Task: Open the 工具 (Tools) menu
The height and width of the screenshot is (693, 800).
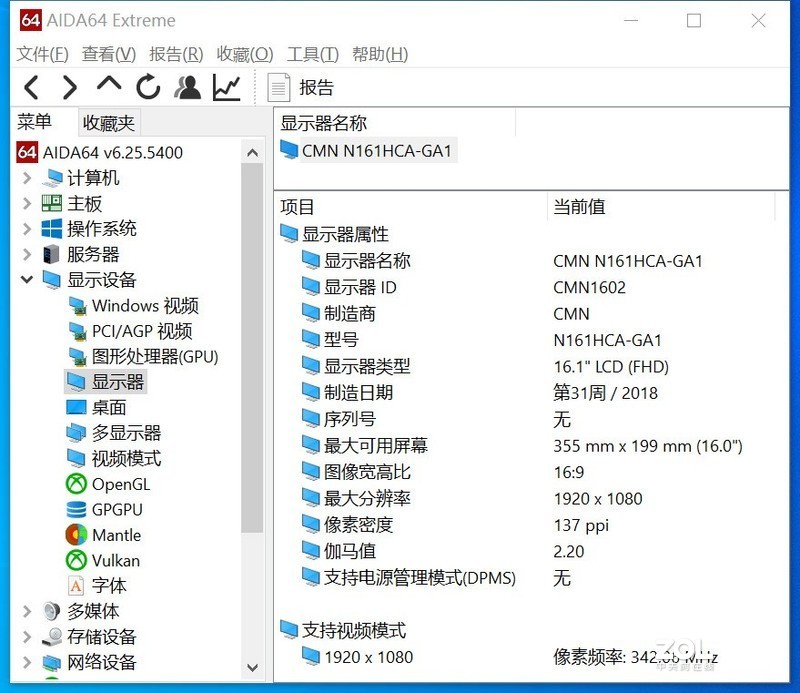Action: (311, 54)
